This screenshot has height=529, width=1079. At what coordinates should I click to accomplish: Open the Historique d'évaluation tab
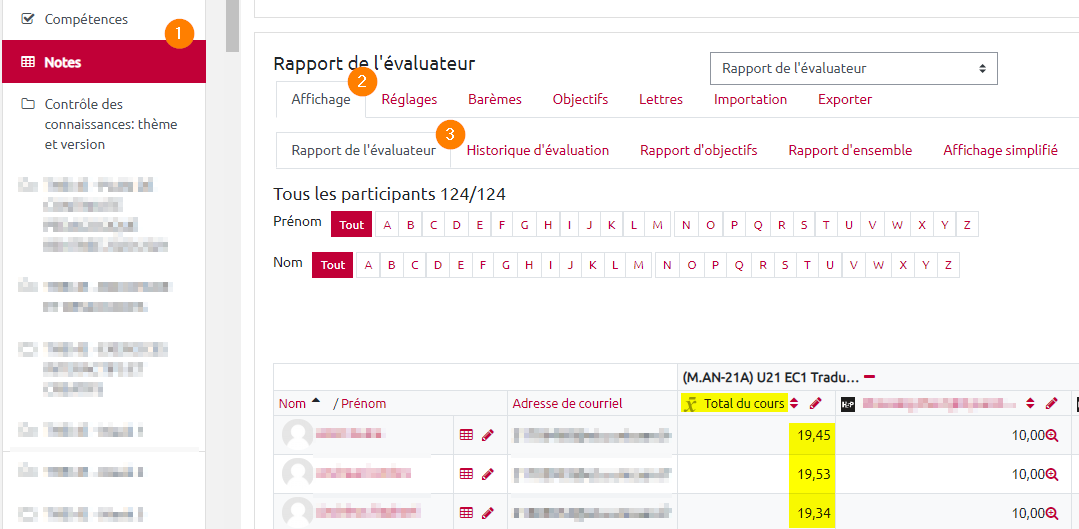[x=537, y=150]
